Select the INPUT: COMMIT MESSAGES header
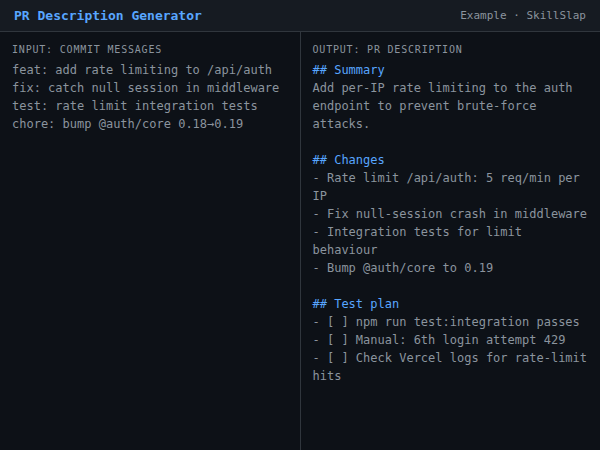Viewport: 600px width, 450px height. (x=87, y=49)
